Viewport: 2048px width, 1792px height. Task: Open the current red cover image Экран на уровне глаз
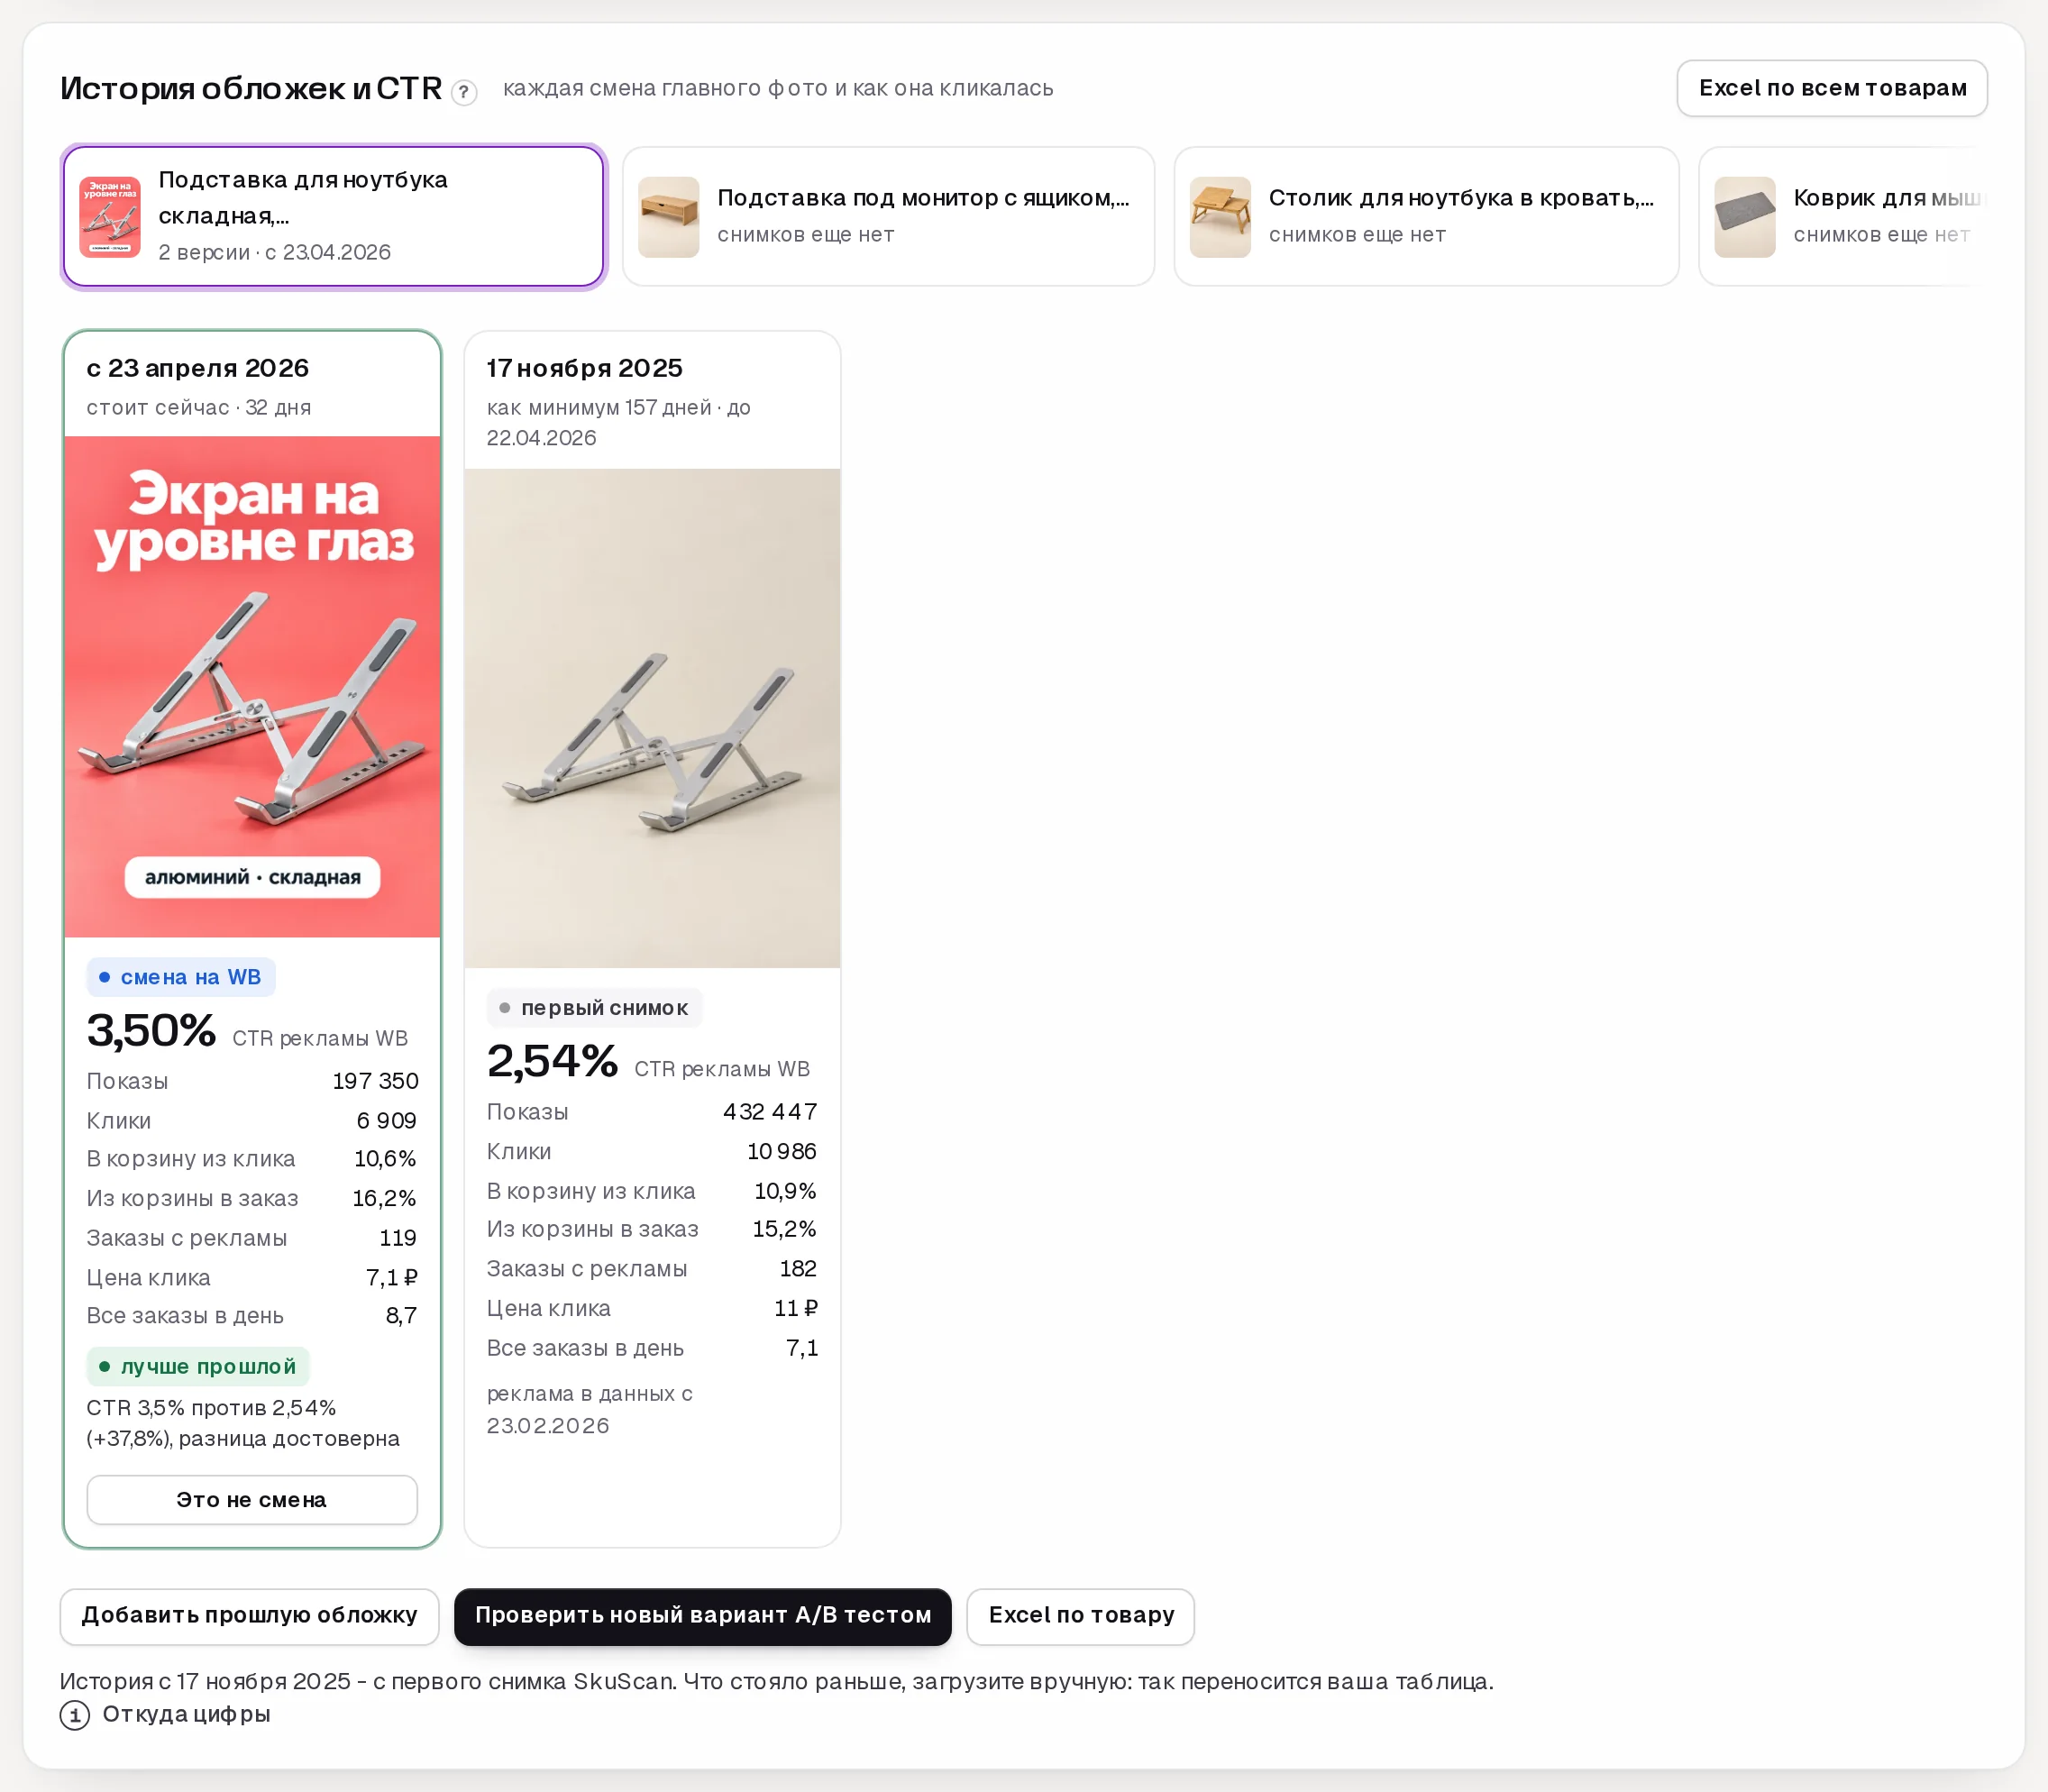click(x=252, y=686)
